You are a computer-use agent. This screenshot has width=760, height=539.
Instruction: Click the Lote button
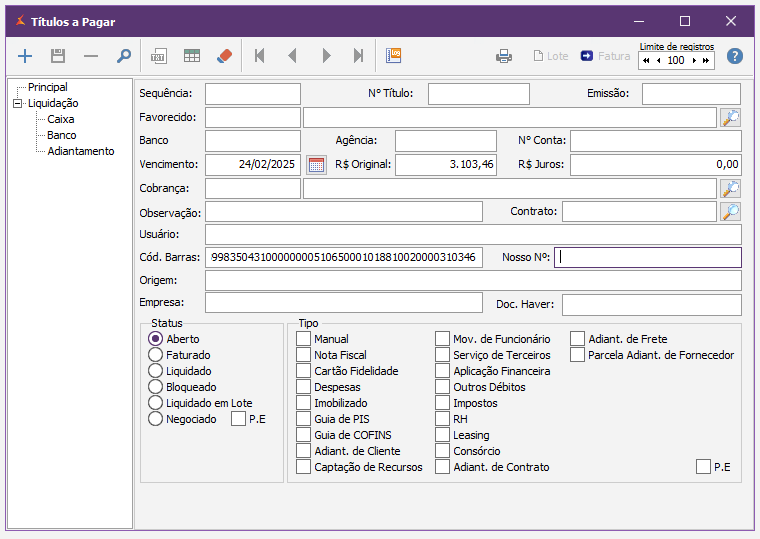click(x=550, y=56)
